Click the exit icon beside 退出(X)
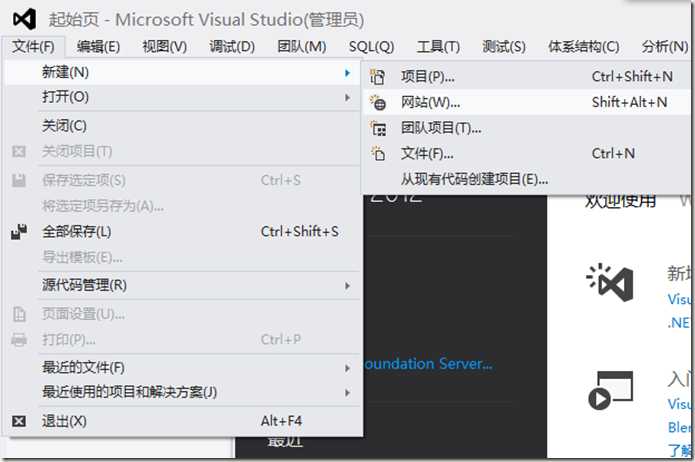 (x=19, y=421)
